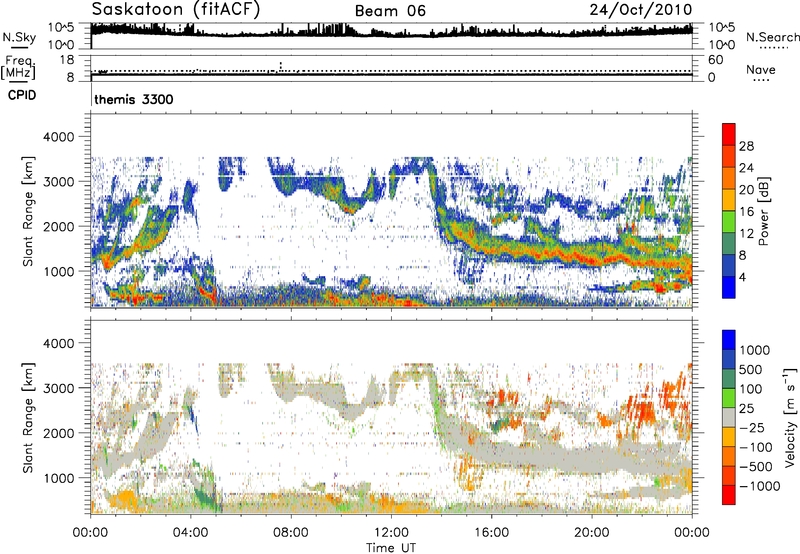Click the 'Beam 06' heading

coord(390,11)
